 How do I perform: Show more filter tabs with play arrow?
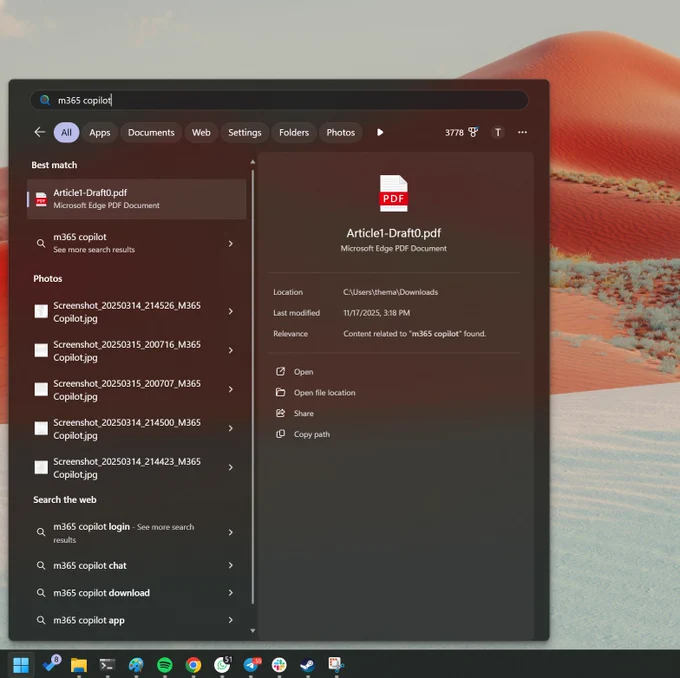point(380,132)
